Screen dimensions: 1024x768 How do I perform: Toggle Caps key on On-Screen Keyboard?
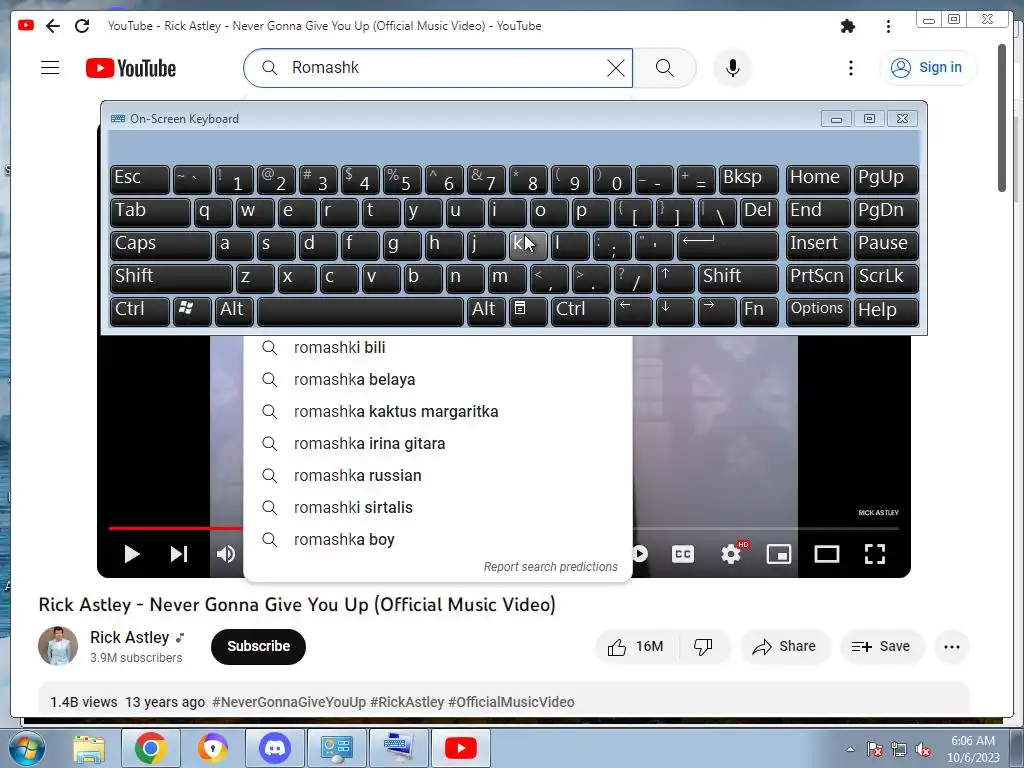pyautogui.click(x=161, y=244)
